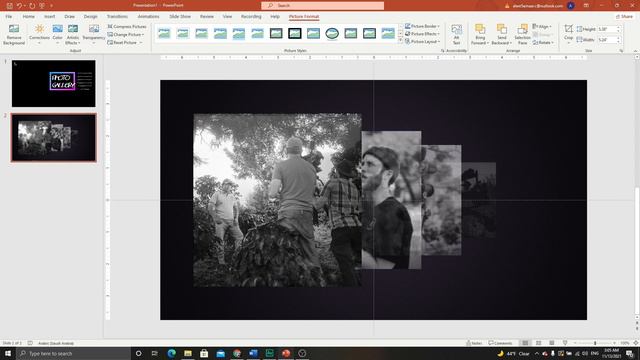The height and width of the screenshot is (360, 640).
Task: Start Slide Show from status bar
Action: tap(565, 343)
